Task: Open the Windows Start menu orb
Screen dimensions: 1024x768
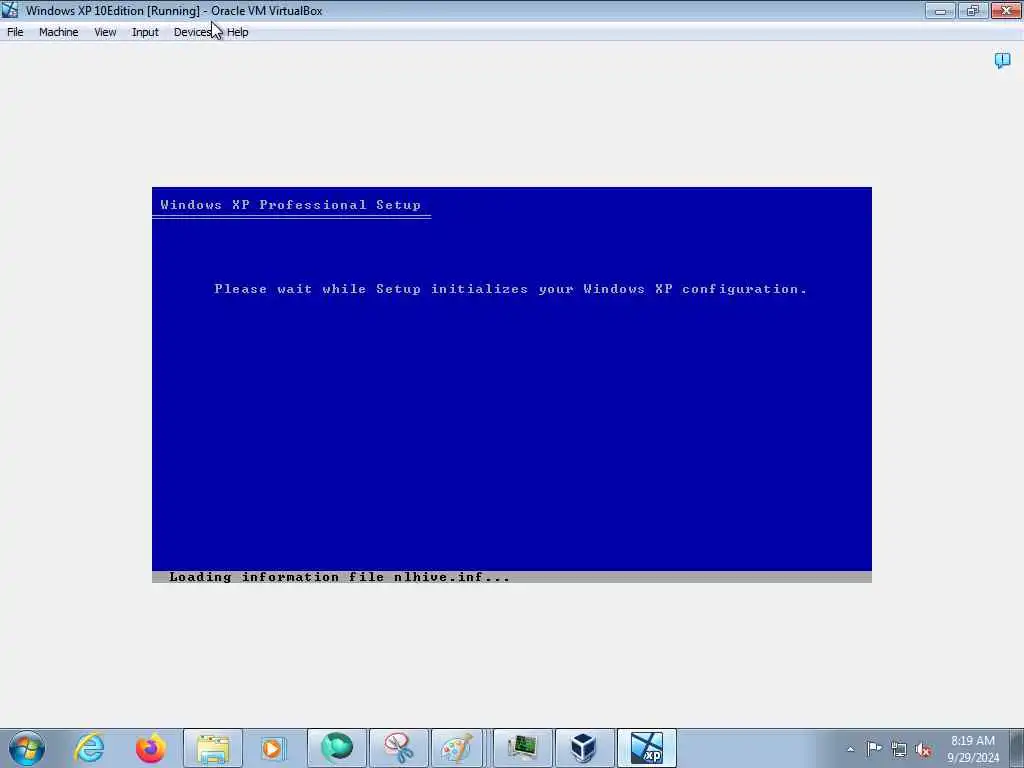Action: point(27,748)
